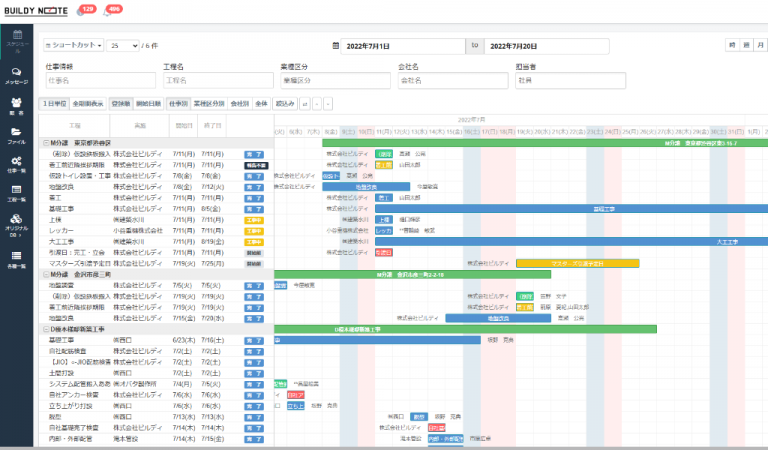Switch to 業種区分別 grouping tab
This screenshot has width=768, height=450.
210,103
